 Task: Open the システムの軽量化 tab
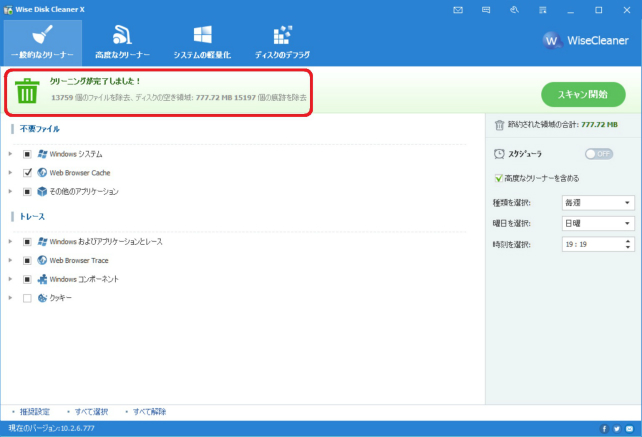pos(202,43)
